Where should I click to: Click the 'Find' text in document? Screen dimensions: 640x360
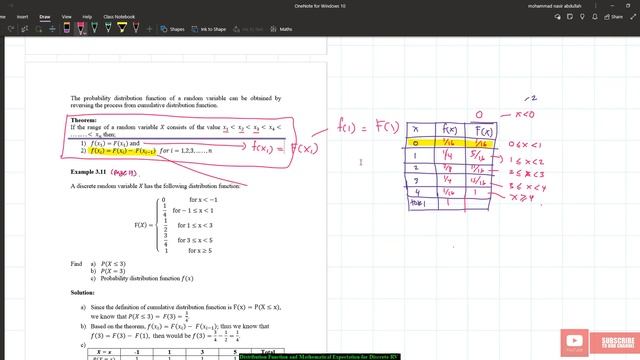[76, 264]
